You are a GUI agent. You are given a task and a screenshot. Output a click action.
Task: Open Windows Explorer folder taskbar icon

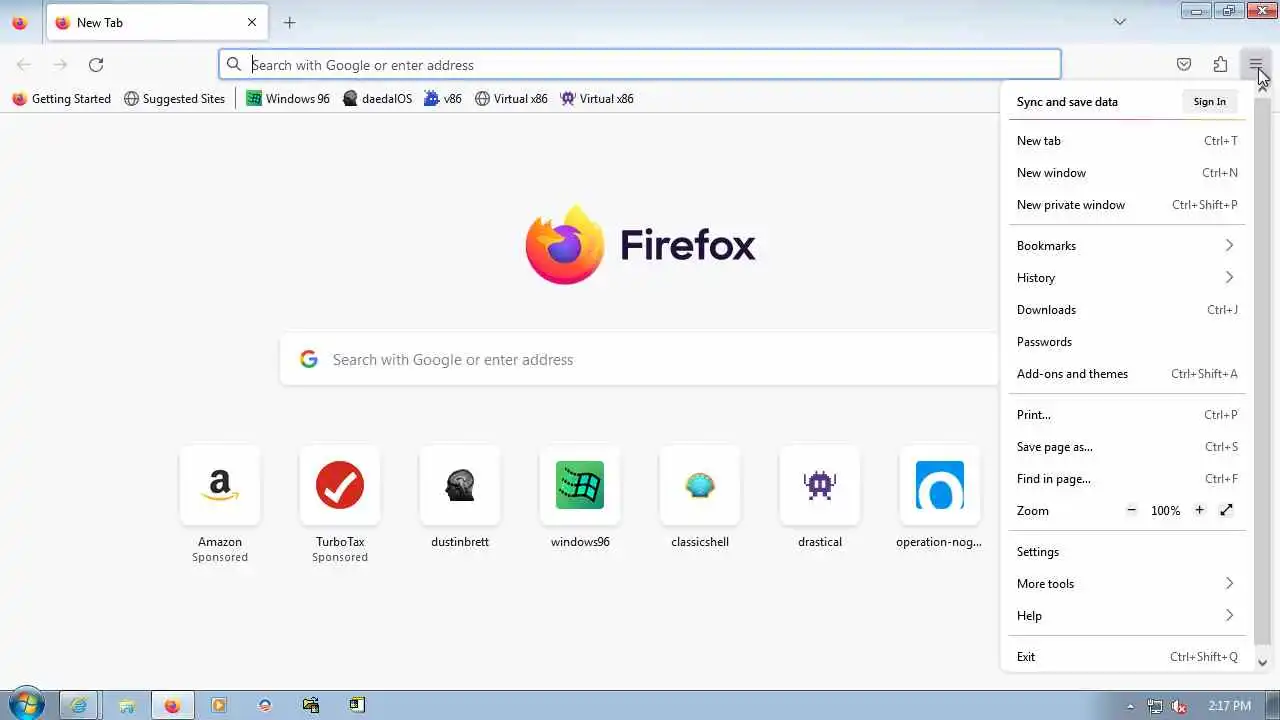tap(126, 705)
